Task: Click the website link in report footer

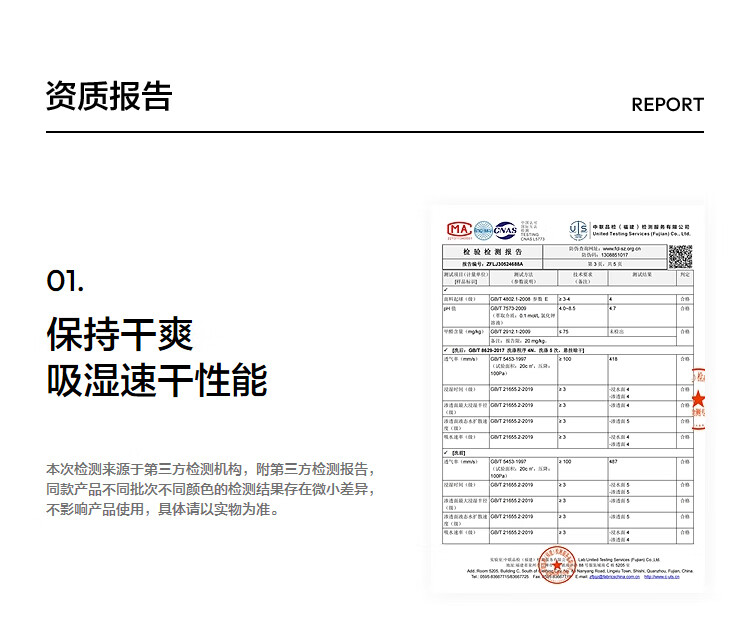Action: tap(662, 577)
